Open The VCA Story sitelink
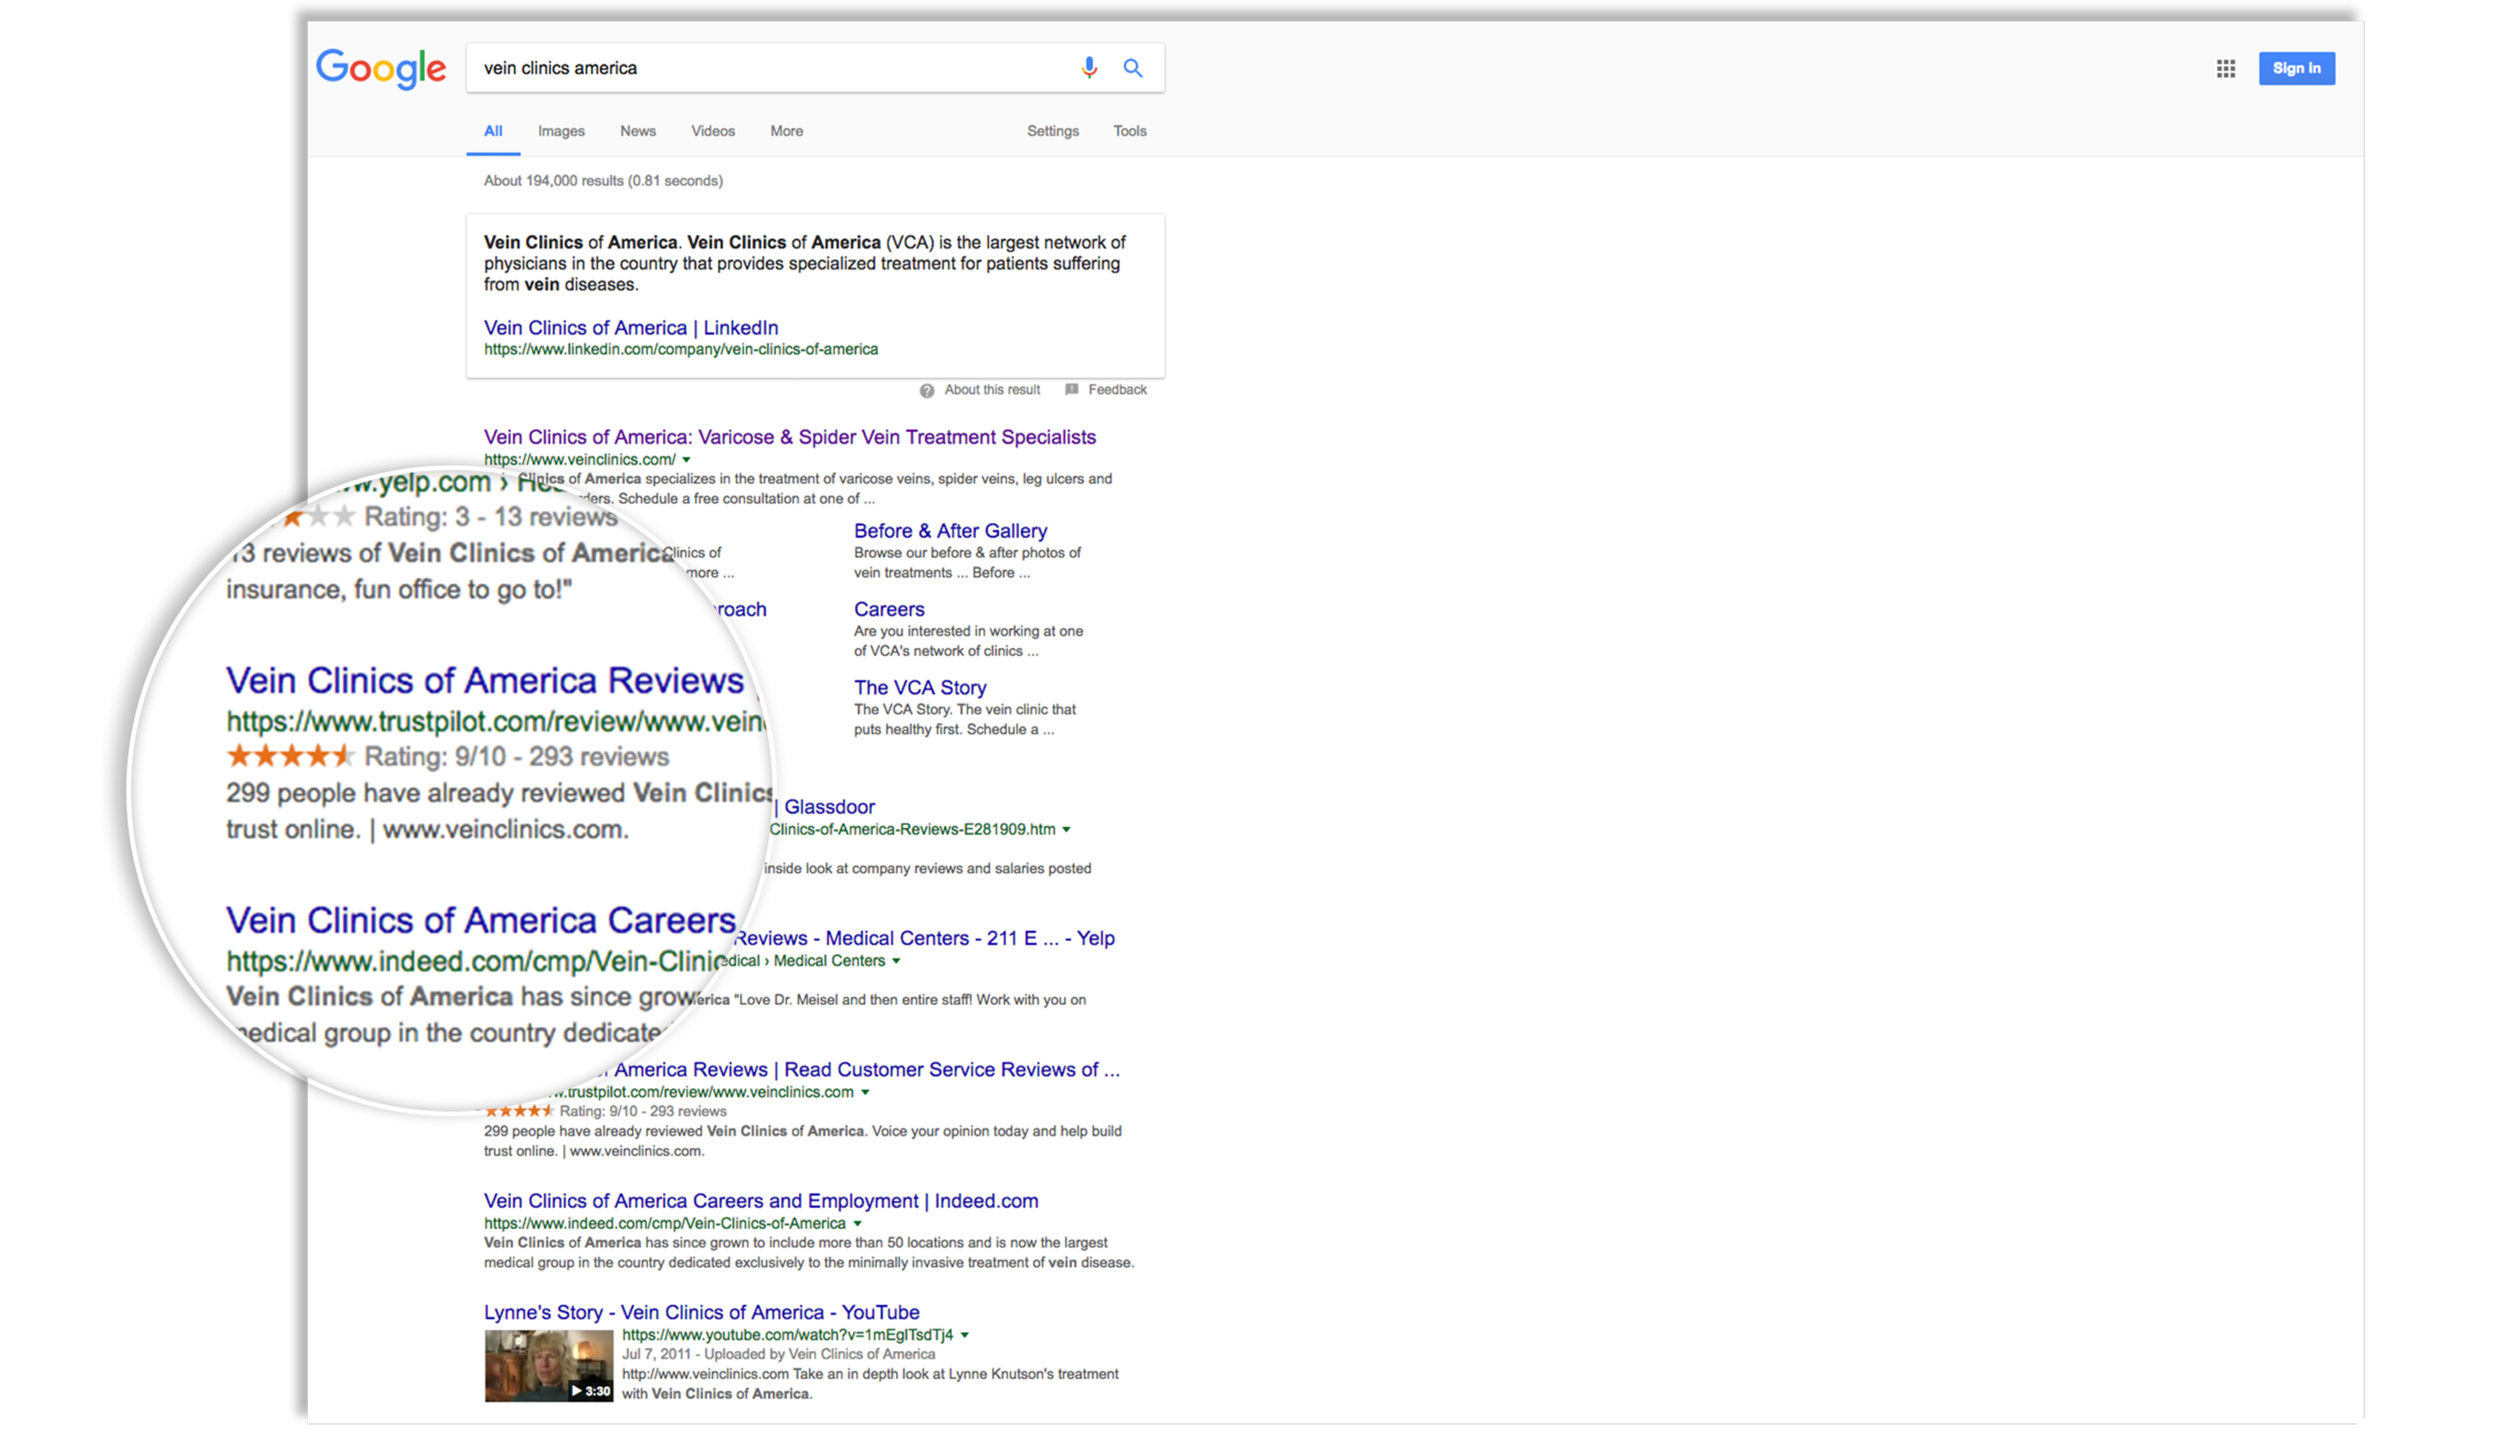2500x1435 pixels. 920,687
